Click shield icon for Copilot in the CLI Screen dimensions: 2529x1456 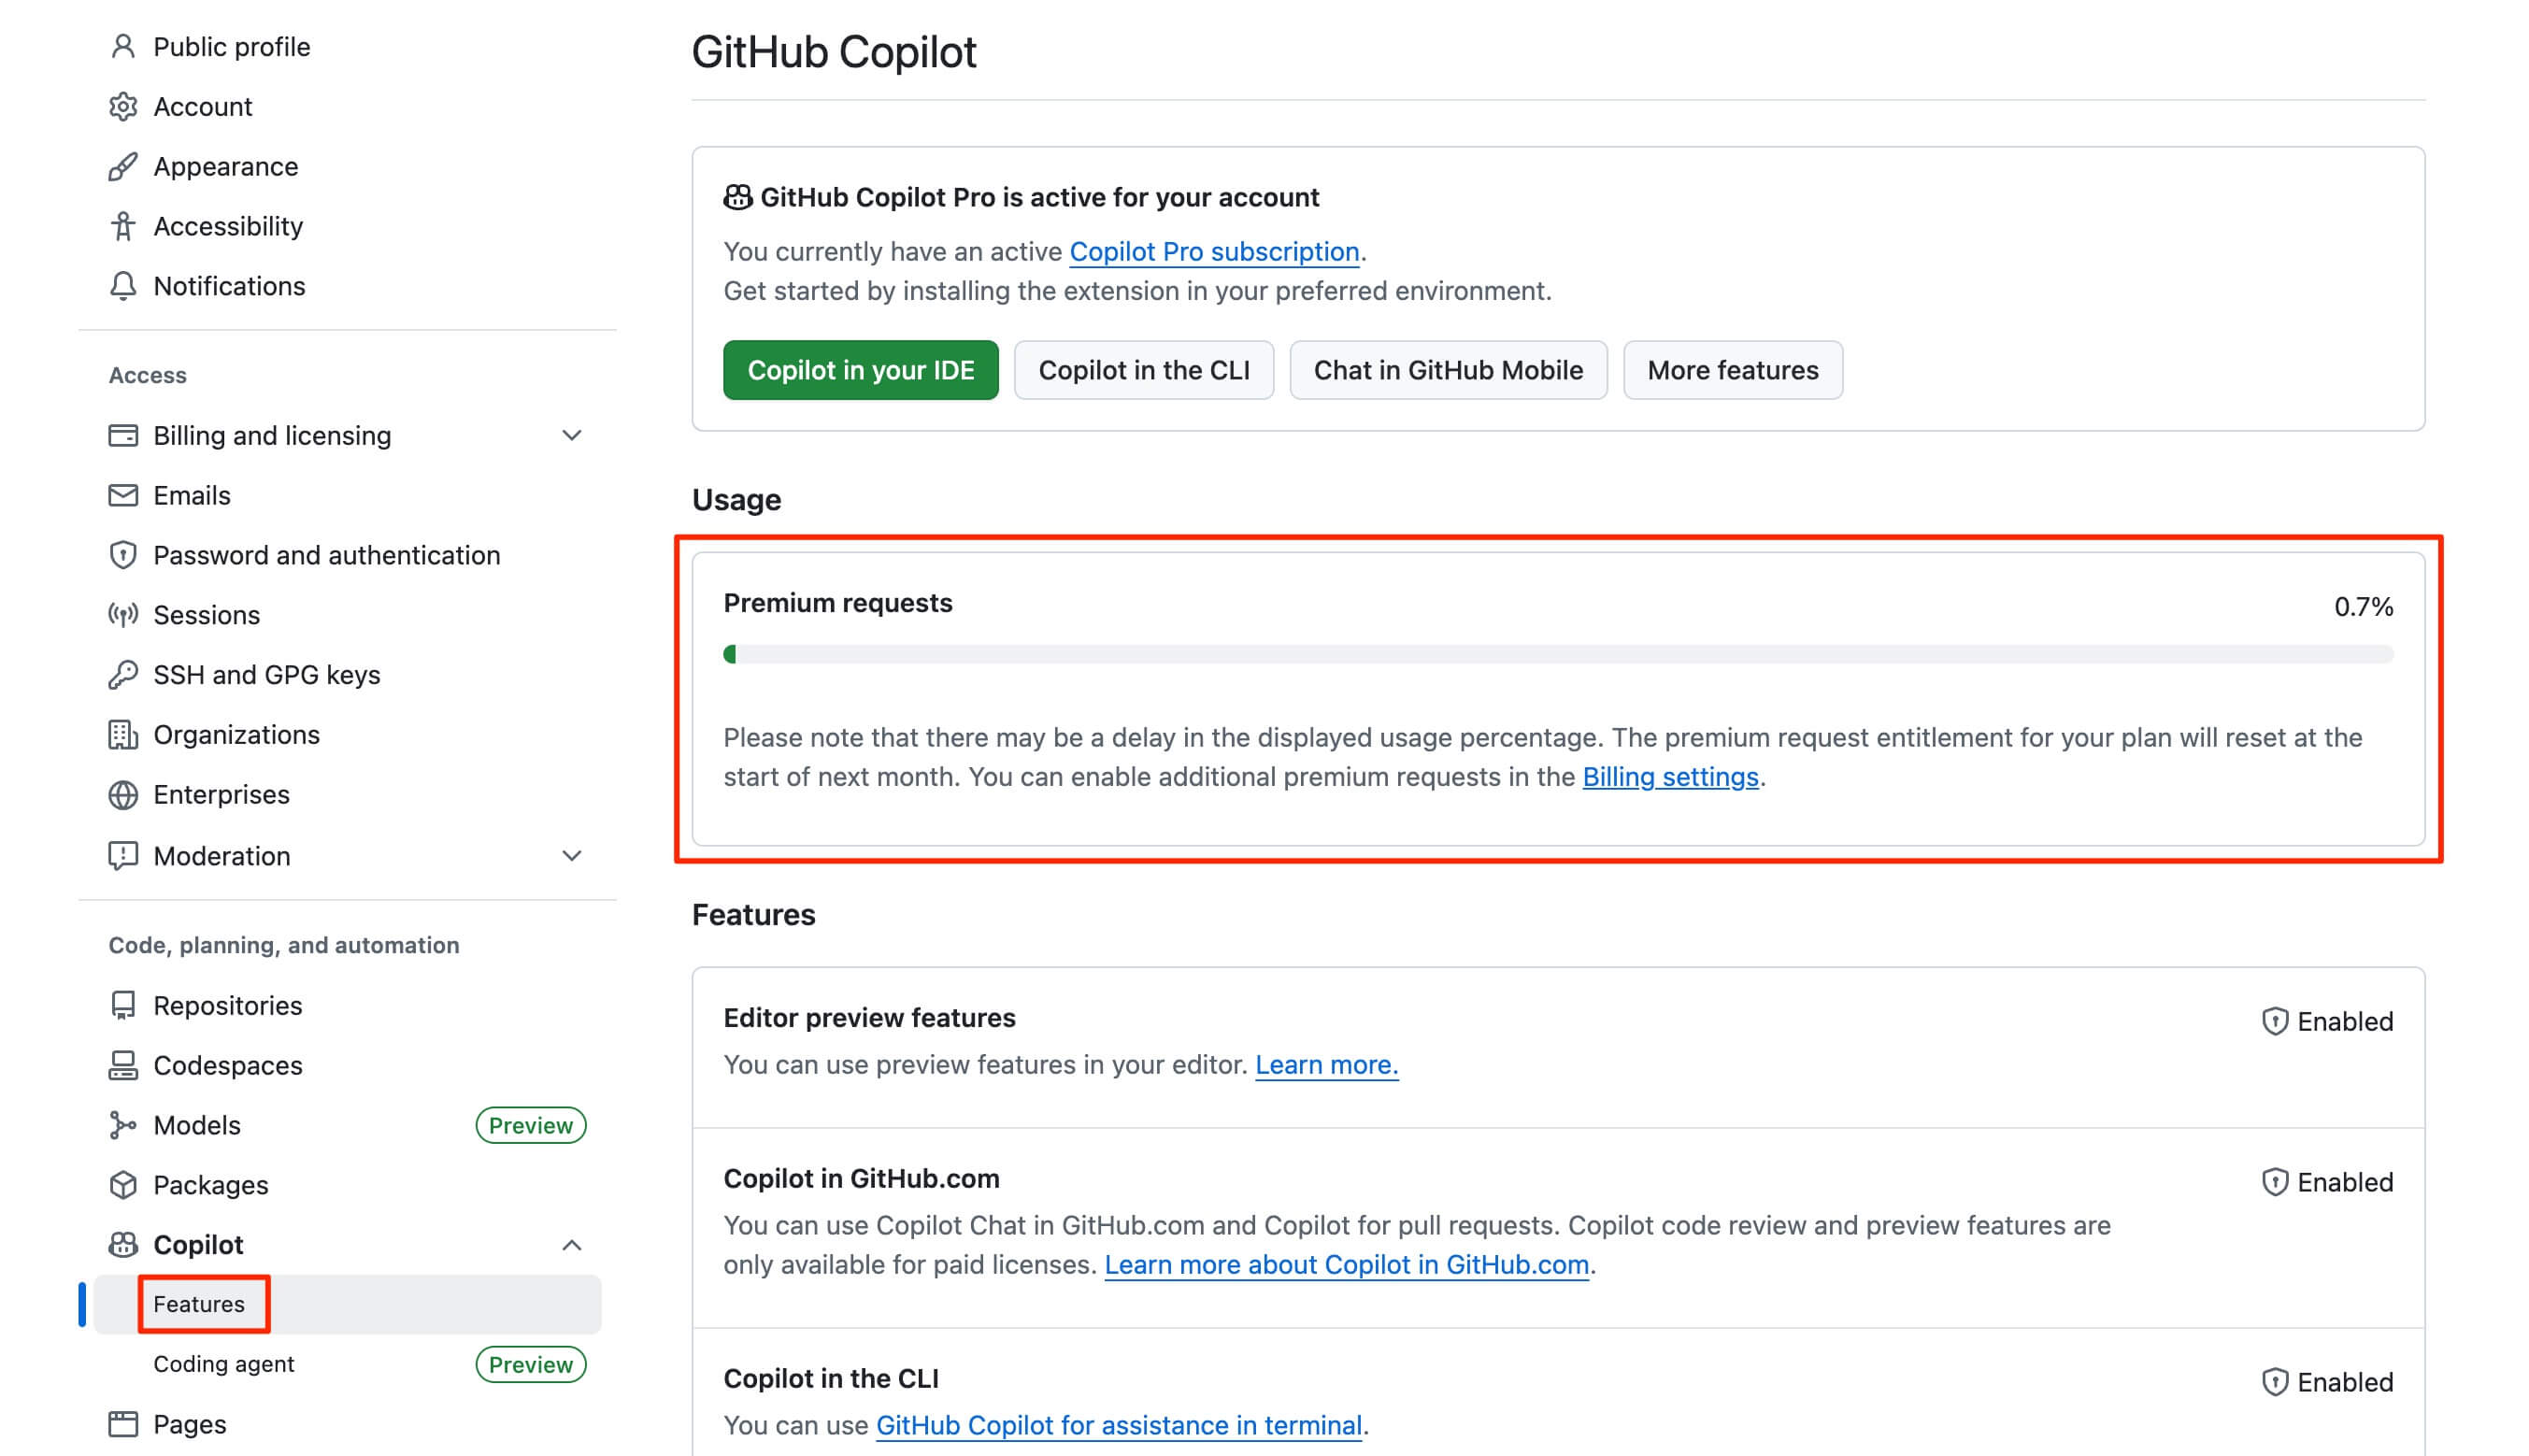click(2275, 1383)
